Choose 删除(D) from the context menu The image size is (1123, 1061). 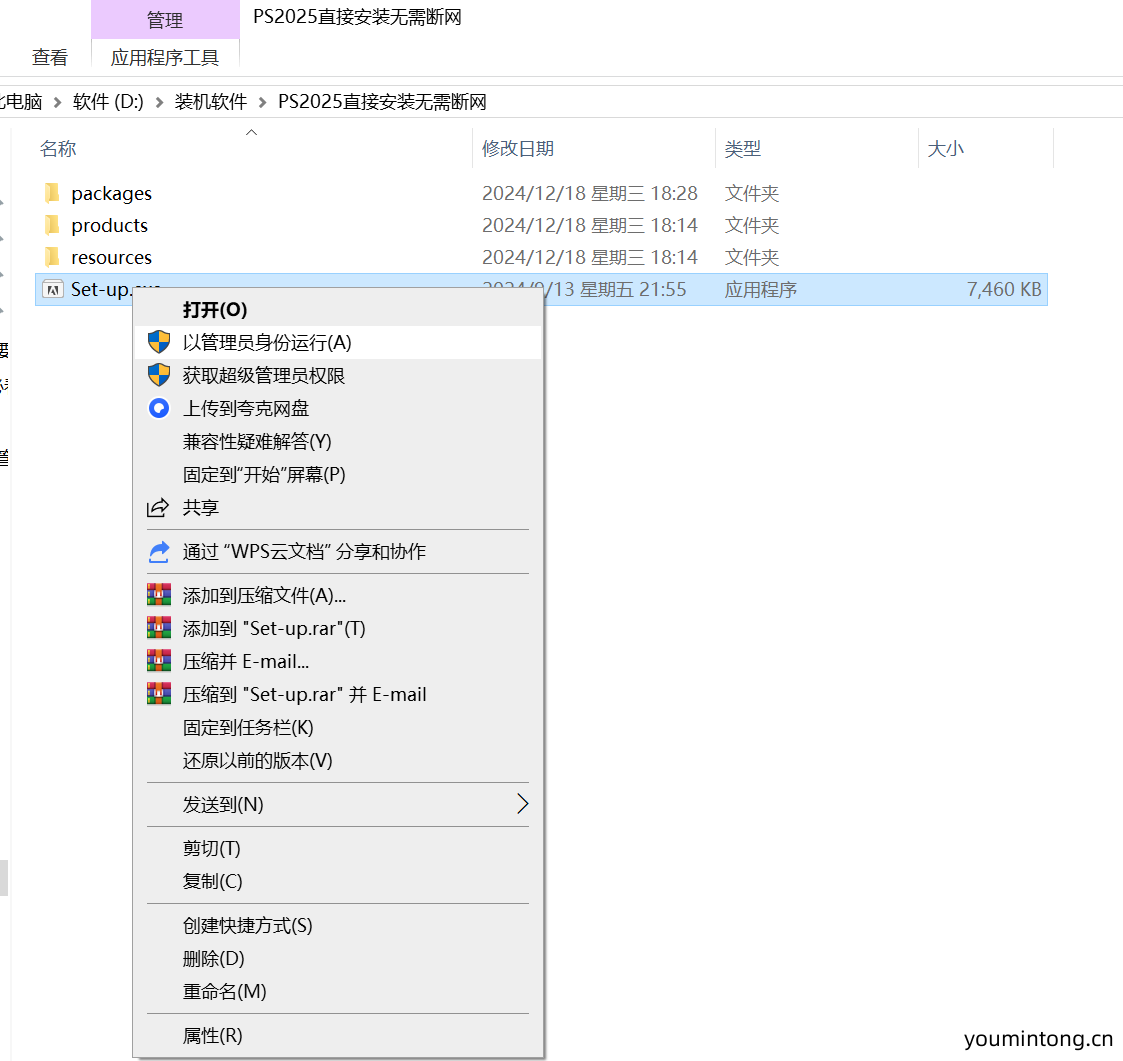coord(337,959)
